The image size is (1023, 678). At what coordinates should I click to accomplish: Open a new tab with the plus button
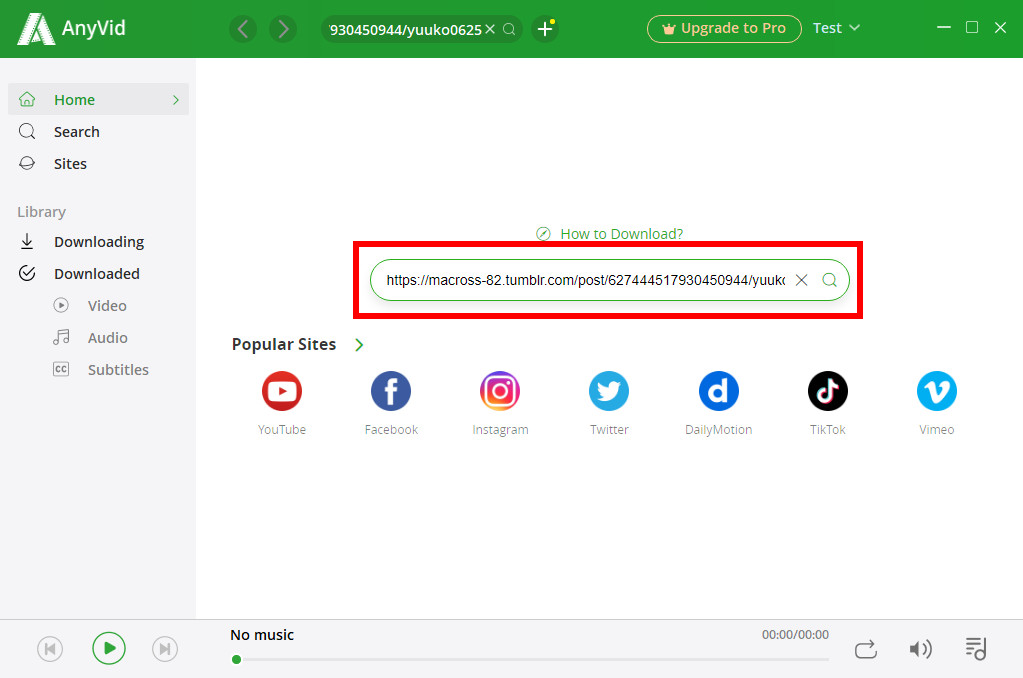[x=545, y=29]
